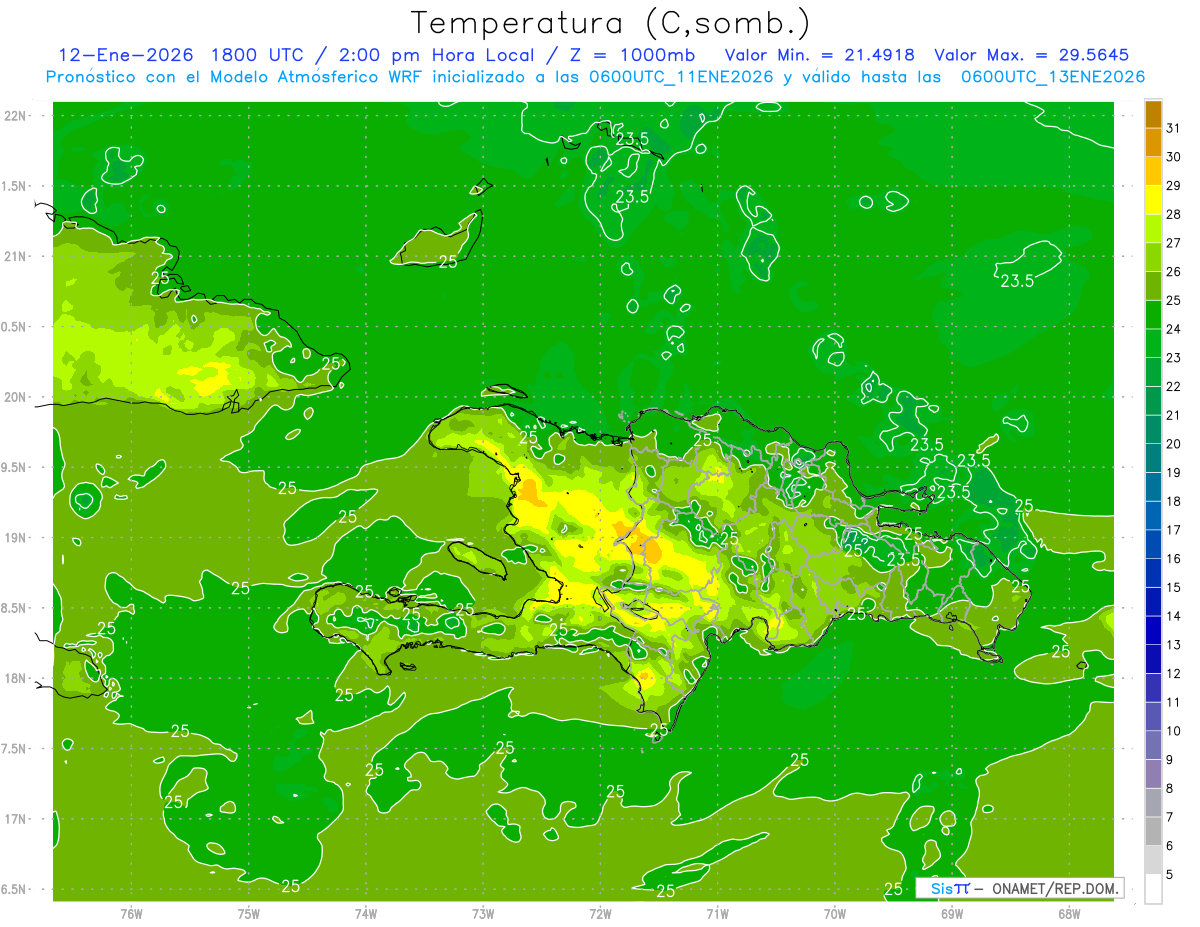Screen dimensions: 1200x927
Task: Click the "17" colorbar scale value
Action: tap(1173, 530)
